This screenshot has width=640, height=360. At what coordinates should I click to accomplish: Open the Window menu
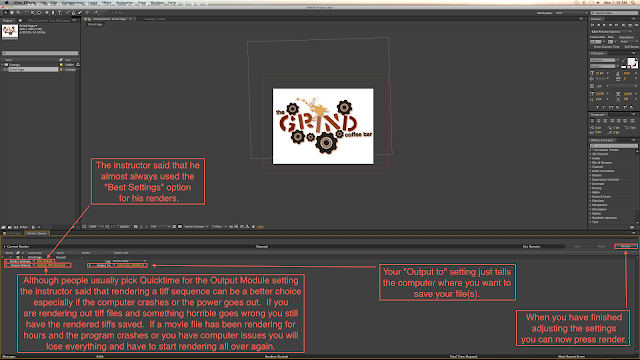(157, 2)
